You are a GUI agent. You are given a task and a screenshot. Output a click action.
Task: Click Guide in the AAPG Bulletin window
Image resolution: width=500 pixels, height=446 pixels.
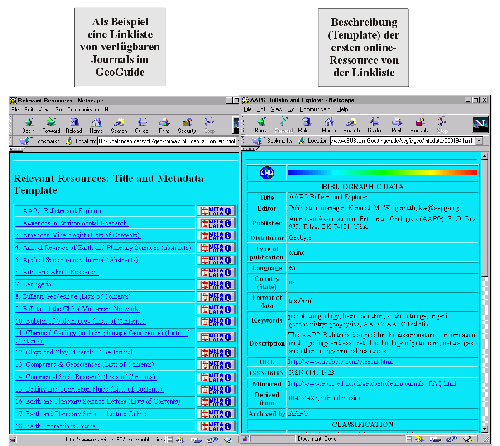tap(374, 125)
